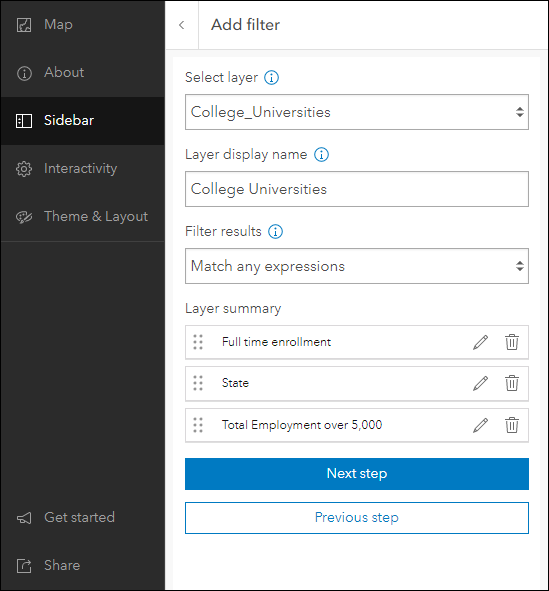The height and width of the screenshot is (591, 549).
Task: Click the Layer display name text field
Action: (x=357, y=189)
